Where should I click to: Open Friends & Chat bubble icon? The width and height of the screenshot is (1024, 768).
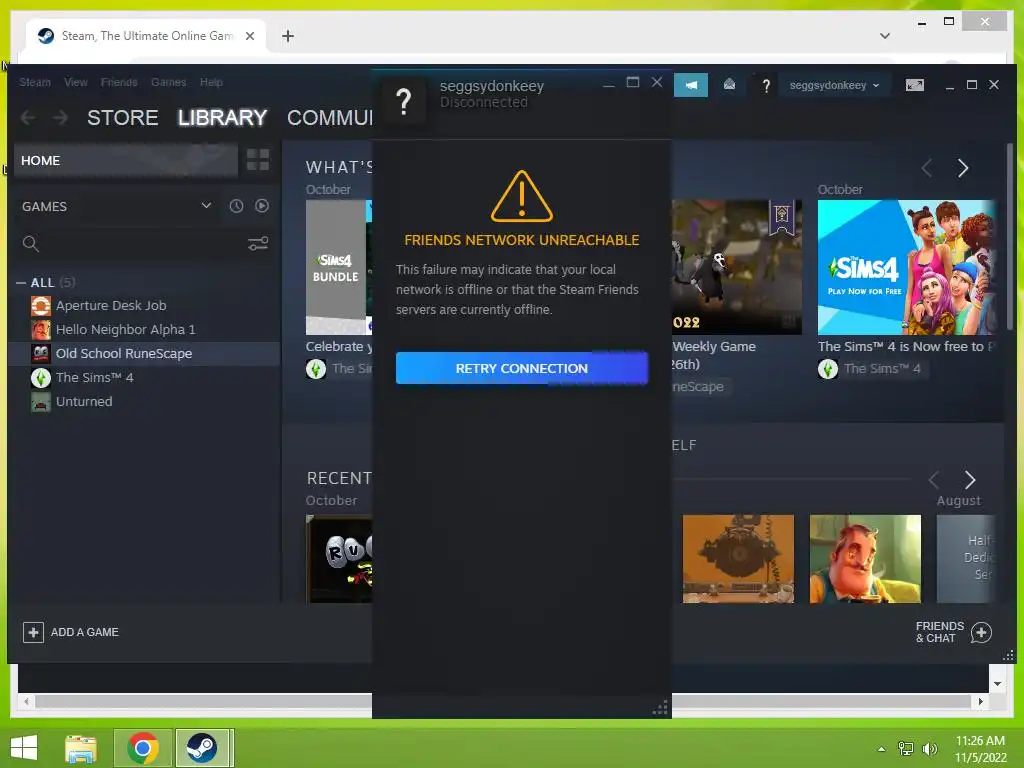pyautogui.click(x=981, y=632)
